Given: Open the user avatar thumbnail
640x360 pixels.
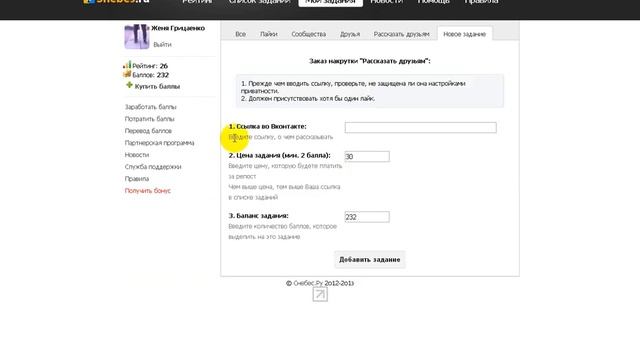Looking at the screenshot, I should [136, 36].
